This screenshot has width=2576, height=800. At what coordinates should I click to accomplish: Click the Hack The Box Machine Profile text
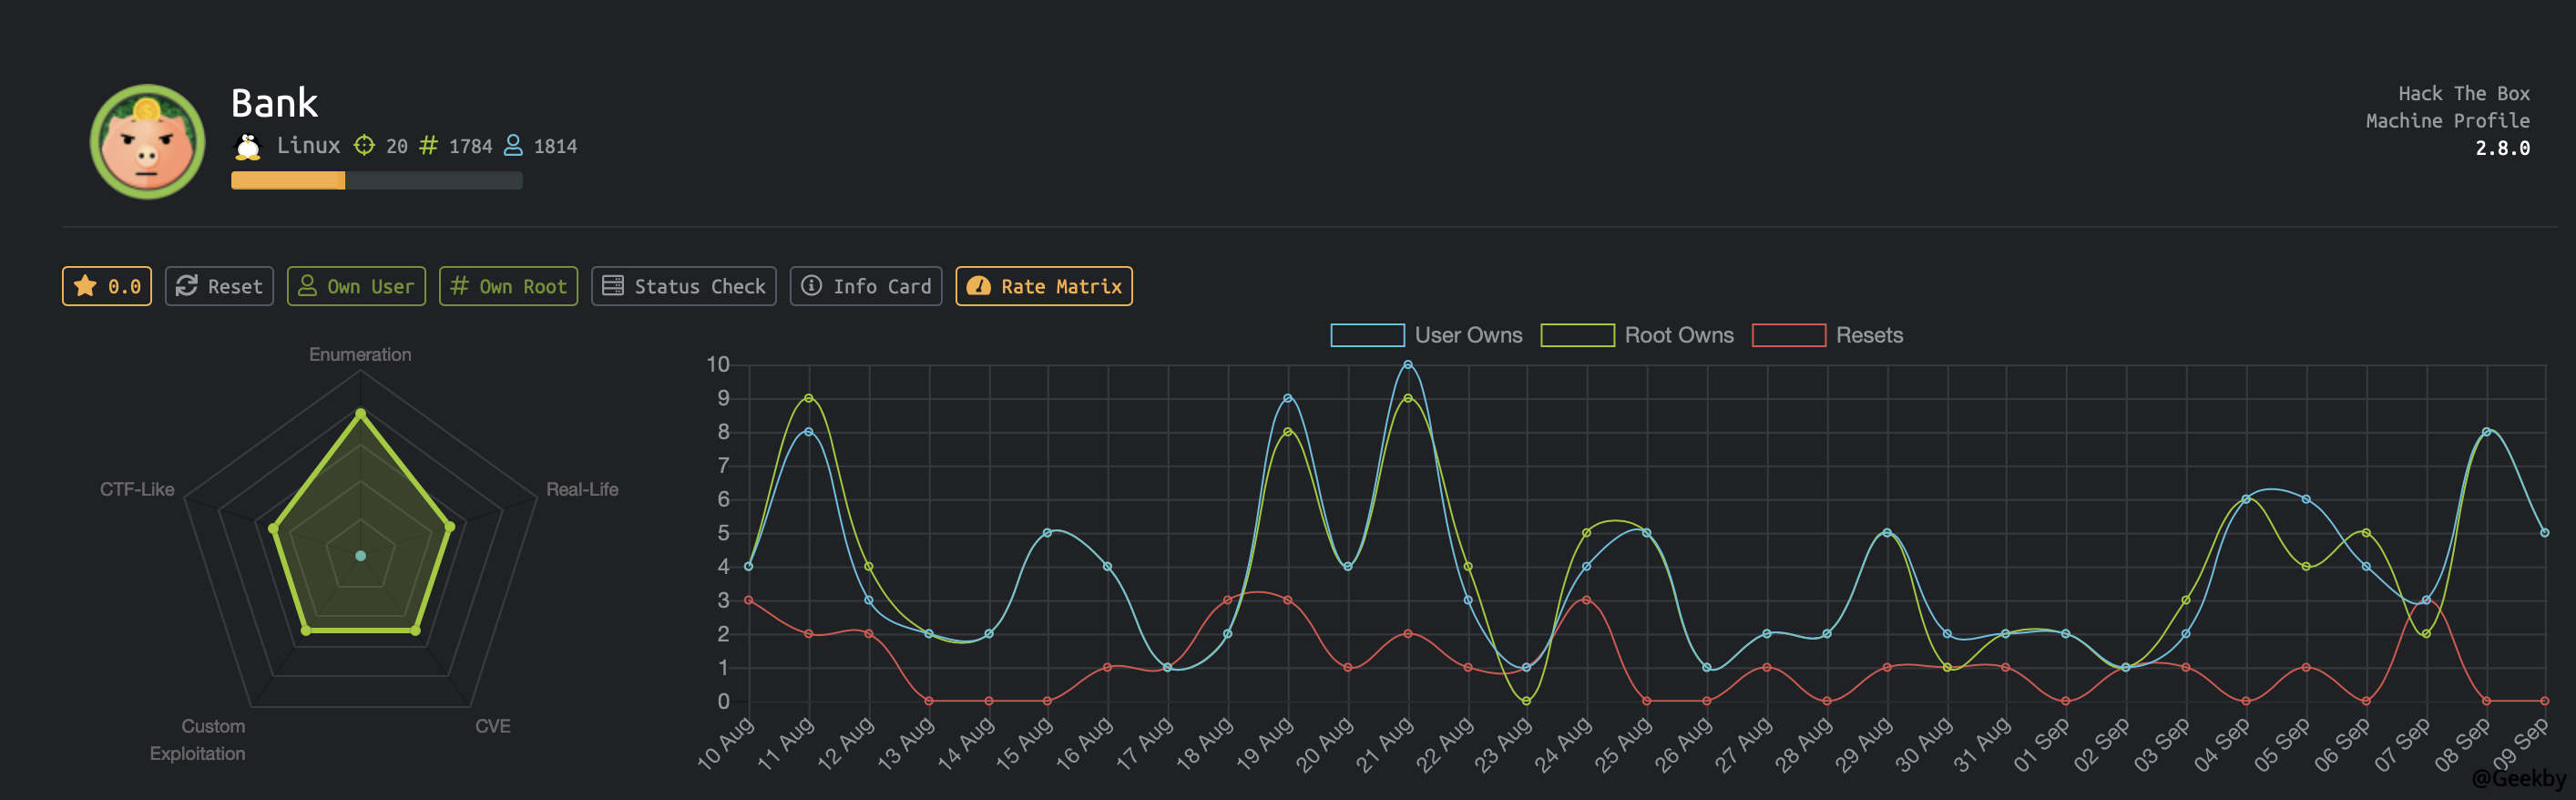tap(2448, 107)
